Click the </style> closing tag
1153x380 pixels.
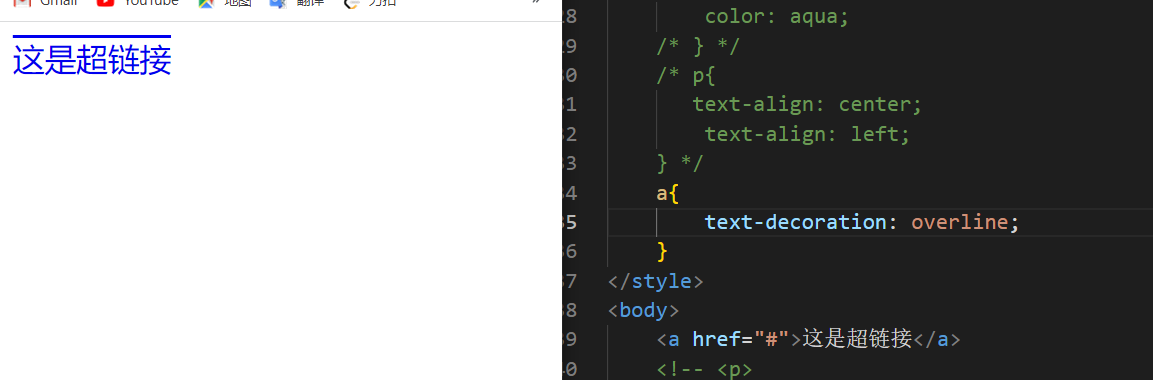click(656, 281)
